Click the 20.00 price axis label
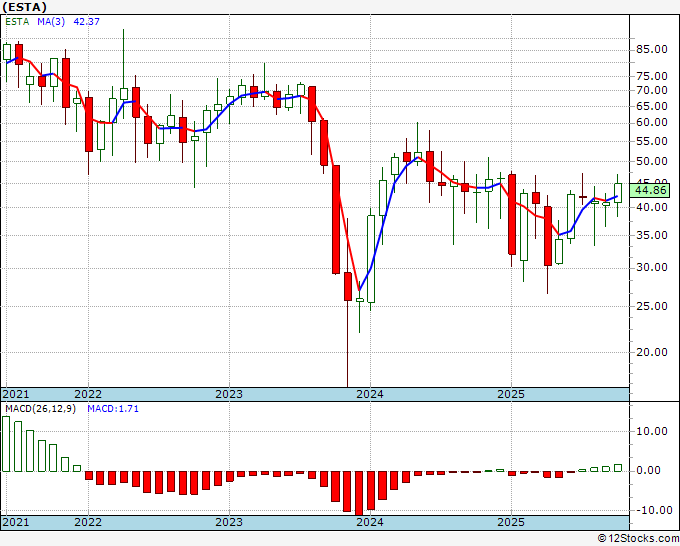The width and height of the screenshot is (680, 546). click(x=651, y=352)
